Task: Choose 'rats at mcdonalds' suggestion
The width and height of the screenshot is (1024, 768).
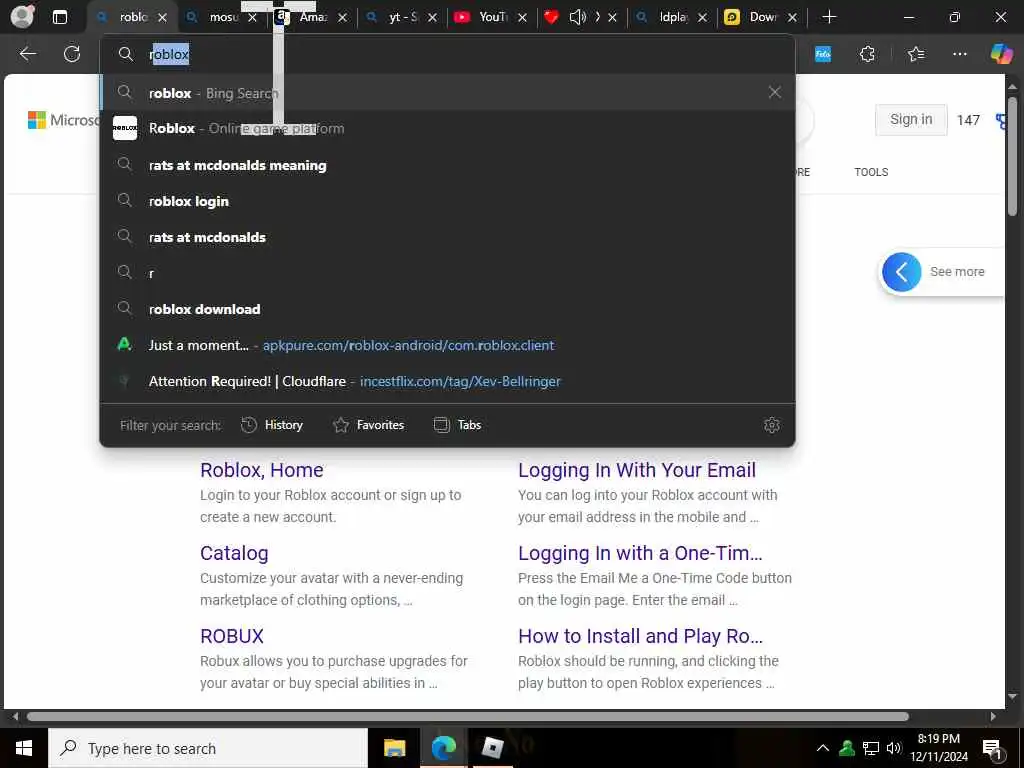Action: click(447, 237)
